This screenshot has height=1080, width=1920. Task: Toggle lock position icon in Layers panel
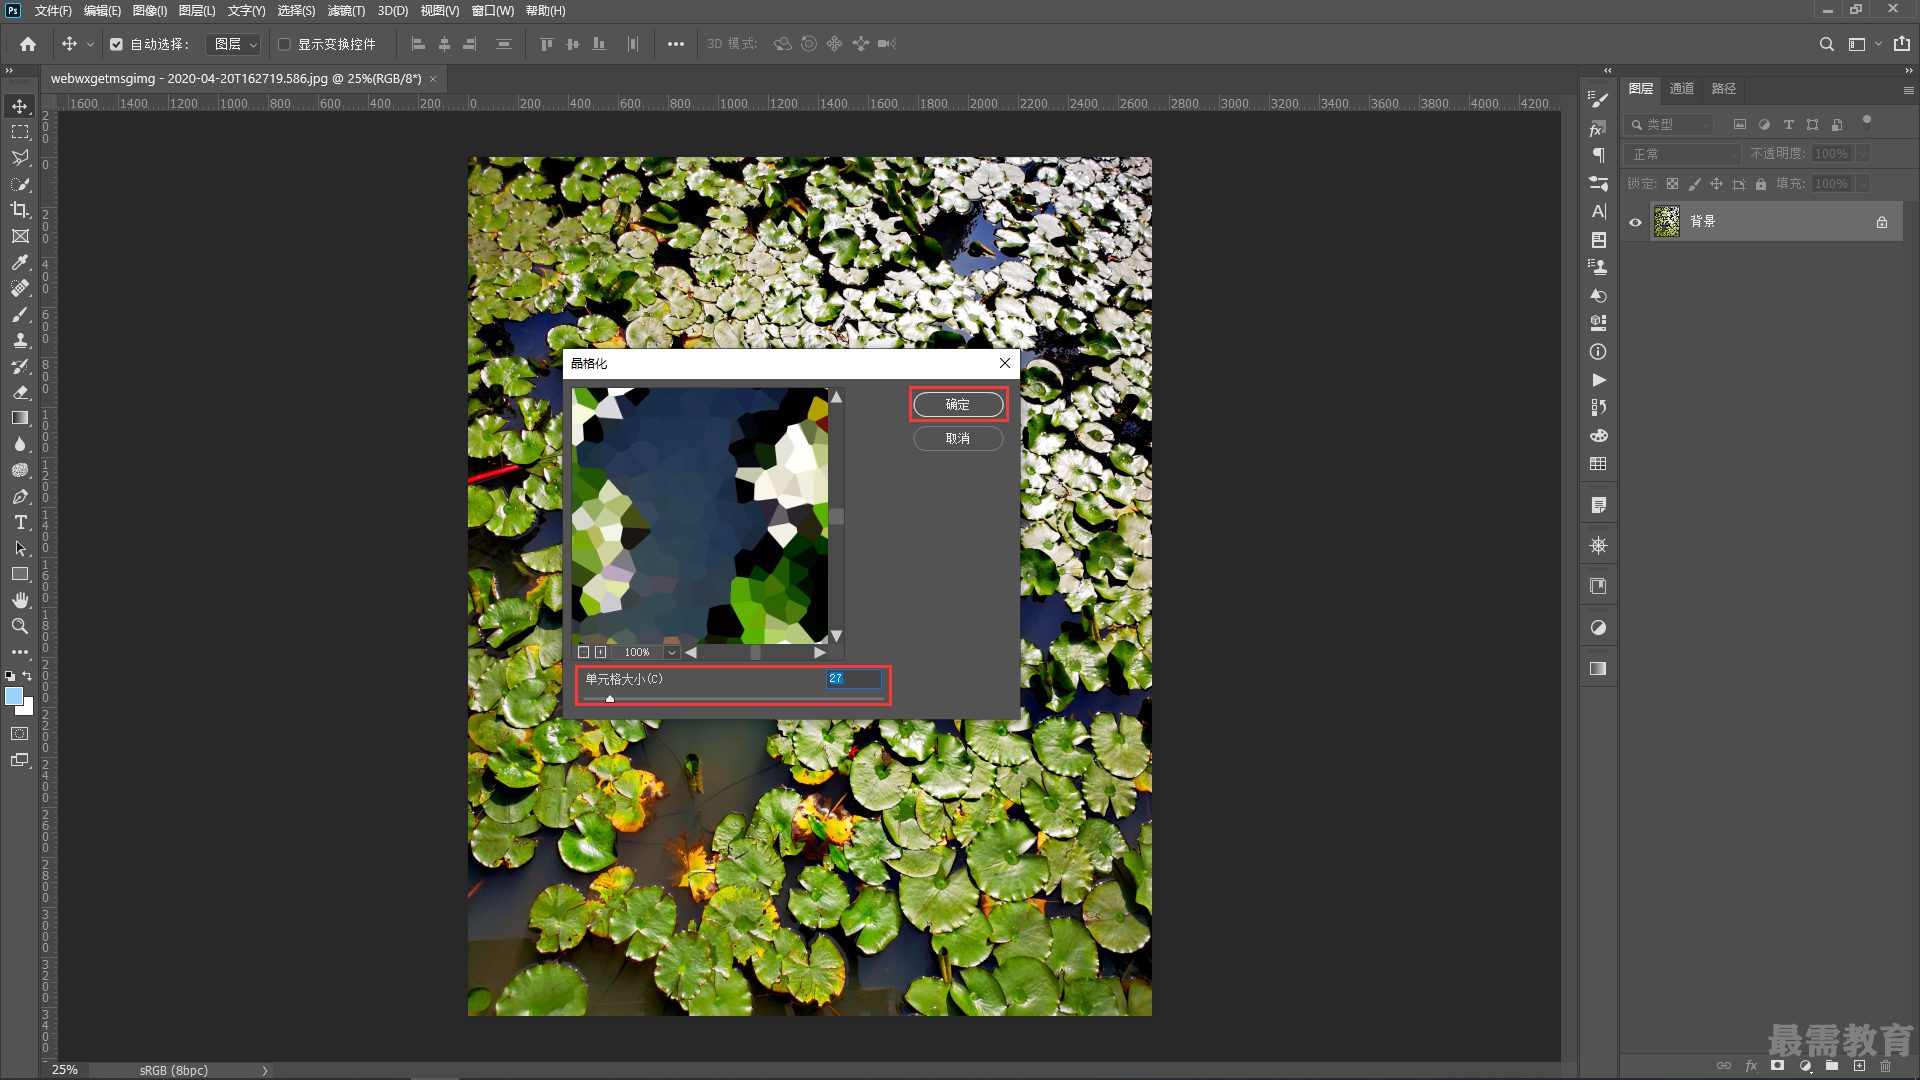[1716, 184]
